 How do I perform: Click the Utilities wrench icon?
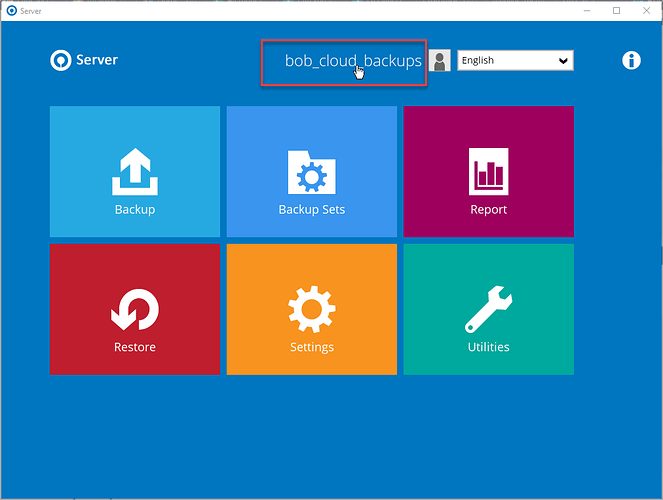[488, 310]
